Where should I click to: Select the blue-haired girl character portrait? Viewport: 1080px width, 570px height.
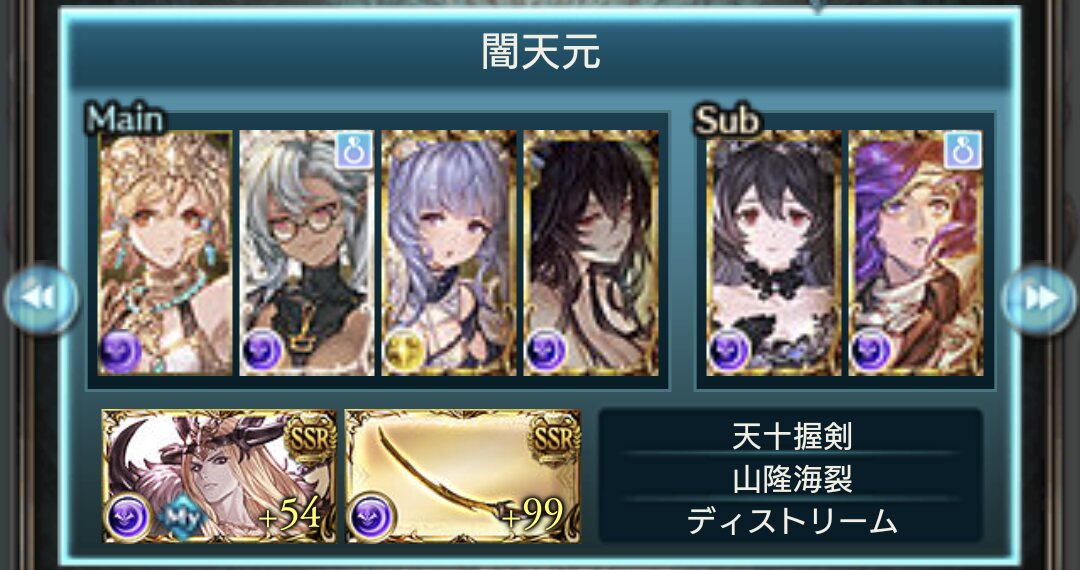[449, 253]
